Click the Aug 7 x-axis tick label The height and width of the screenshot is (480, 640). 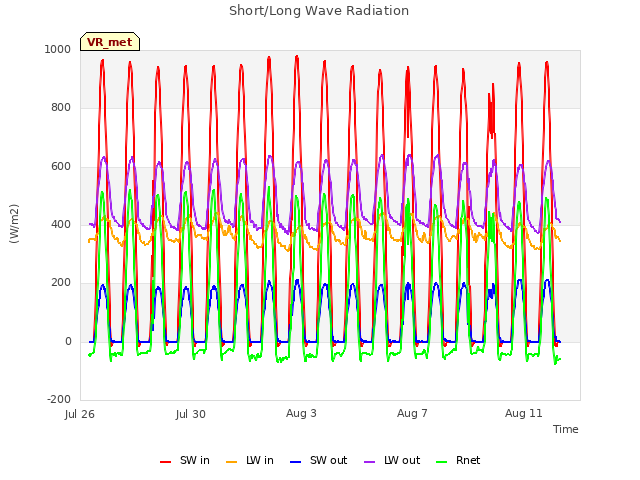412,413
